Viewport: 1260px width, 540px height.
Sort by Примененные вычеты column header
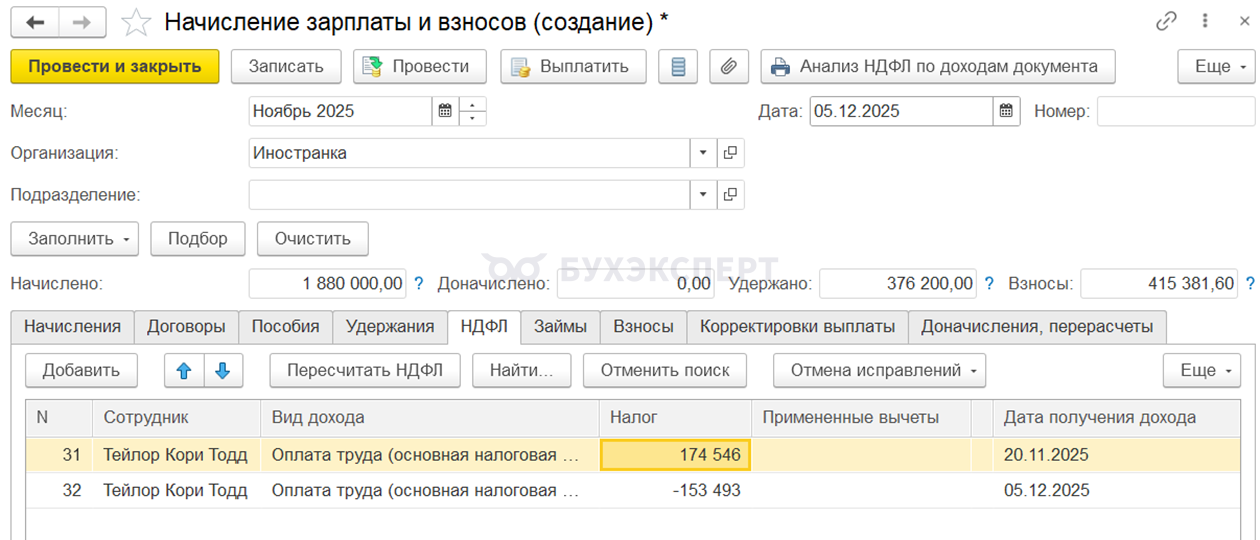click(x=860, y=418)
